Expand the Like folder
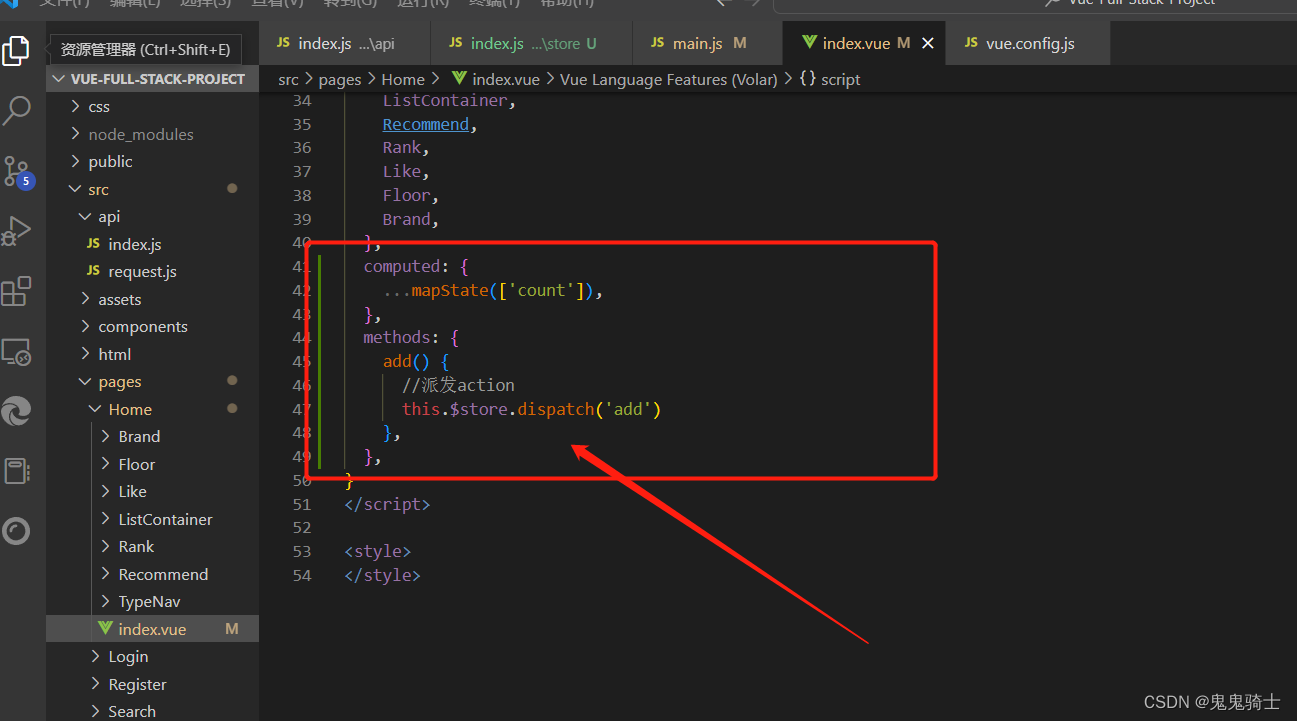The image size is (1297, 721). coord(152,491)
